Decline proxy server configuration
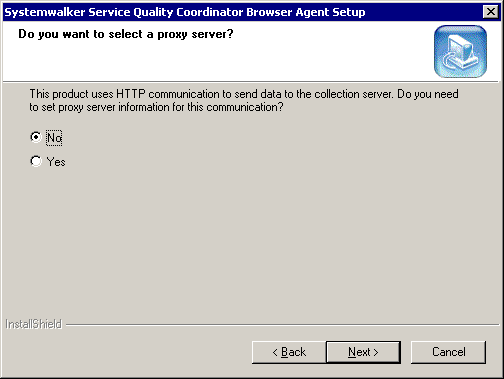Screen dimensions: 504x379 point(36,137)
